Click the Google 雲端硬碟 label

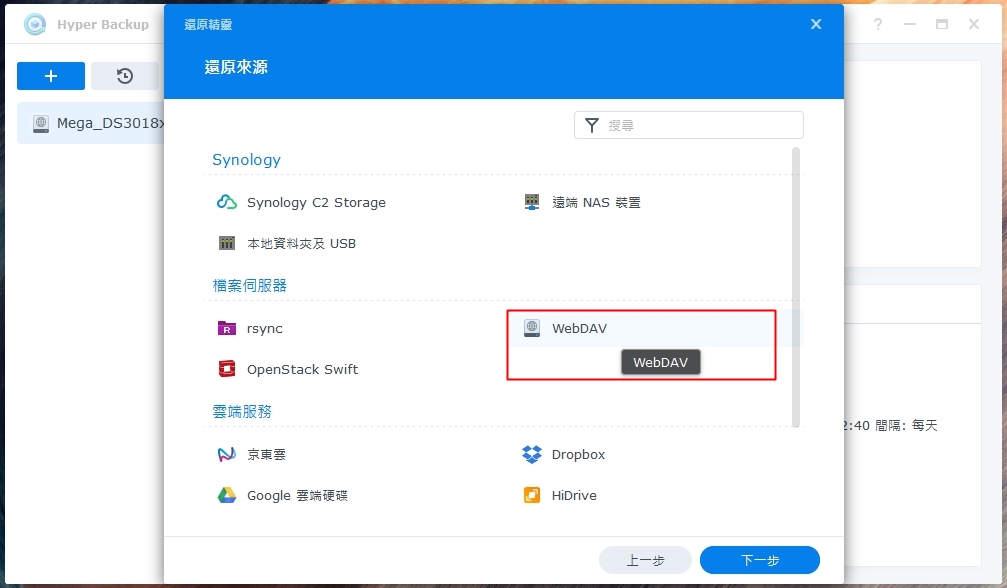click(x=297, y=496)
